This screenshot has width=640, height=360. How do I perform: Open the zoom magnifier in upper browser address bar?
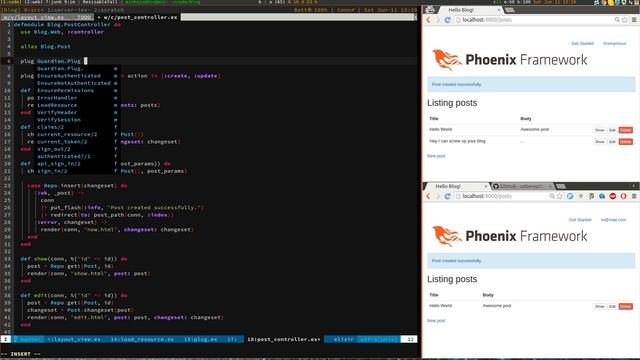[x=617, y=20]
